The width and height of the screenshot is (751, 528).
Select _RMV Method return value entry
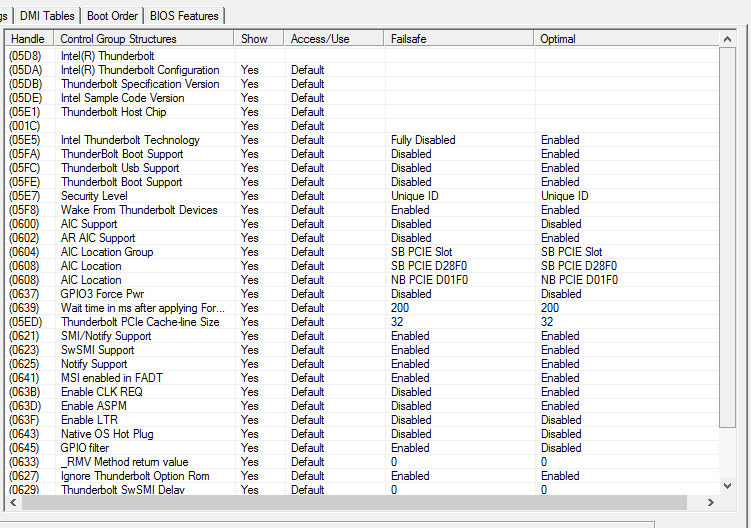(125, 461)
